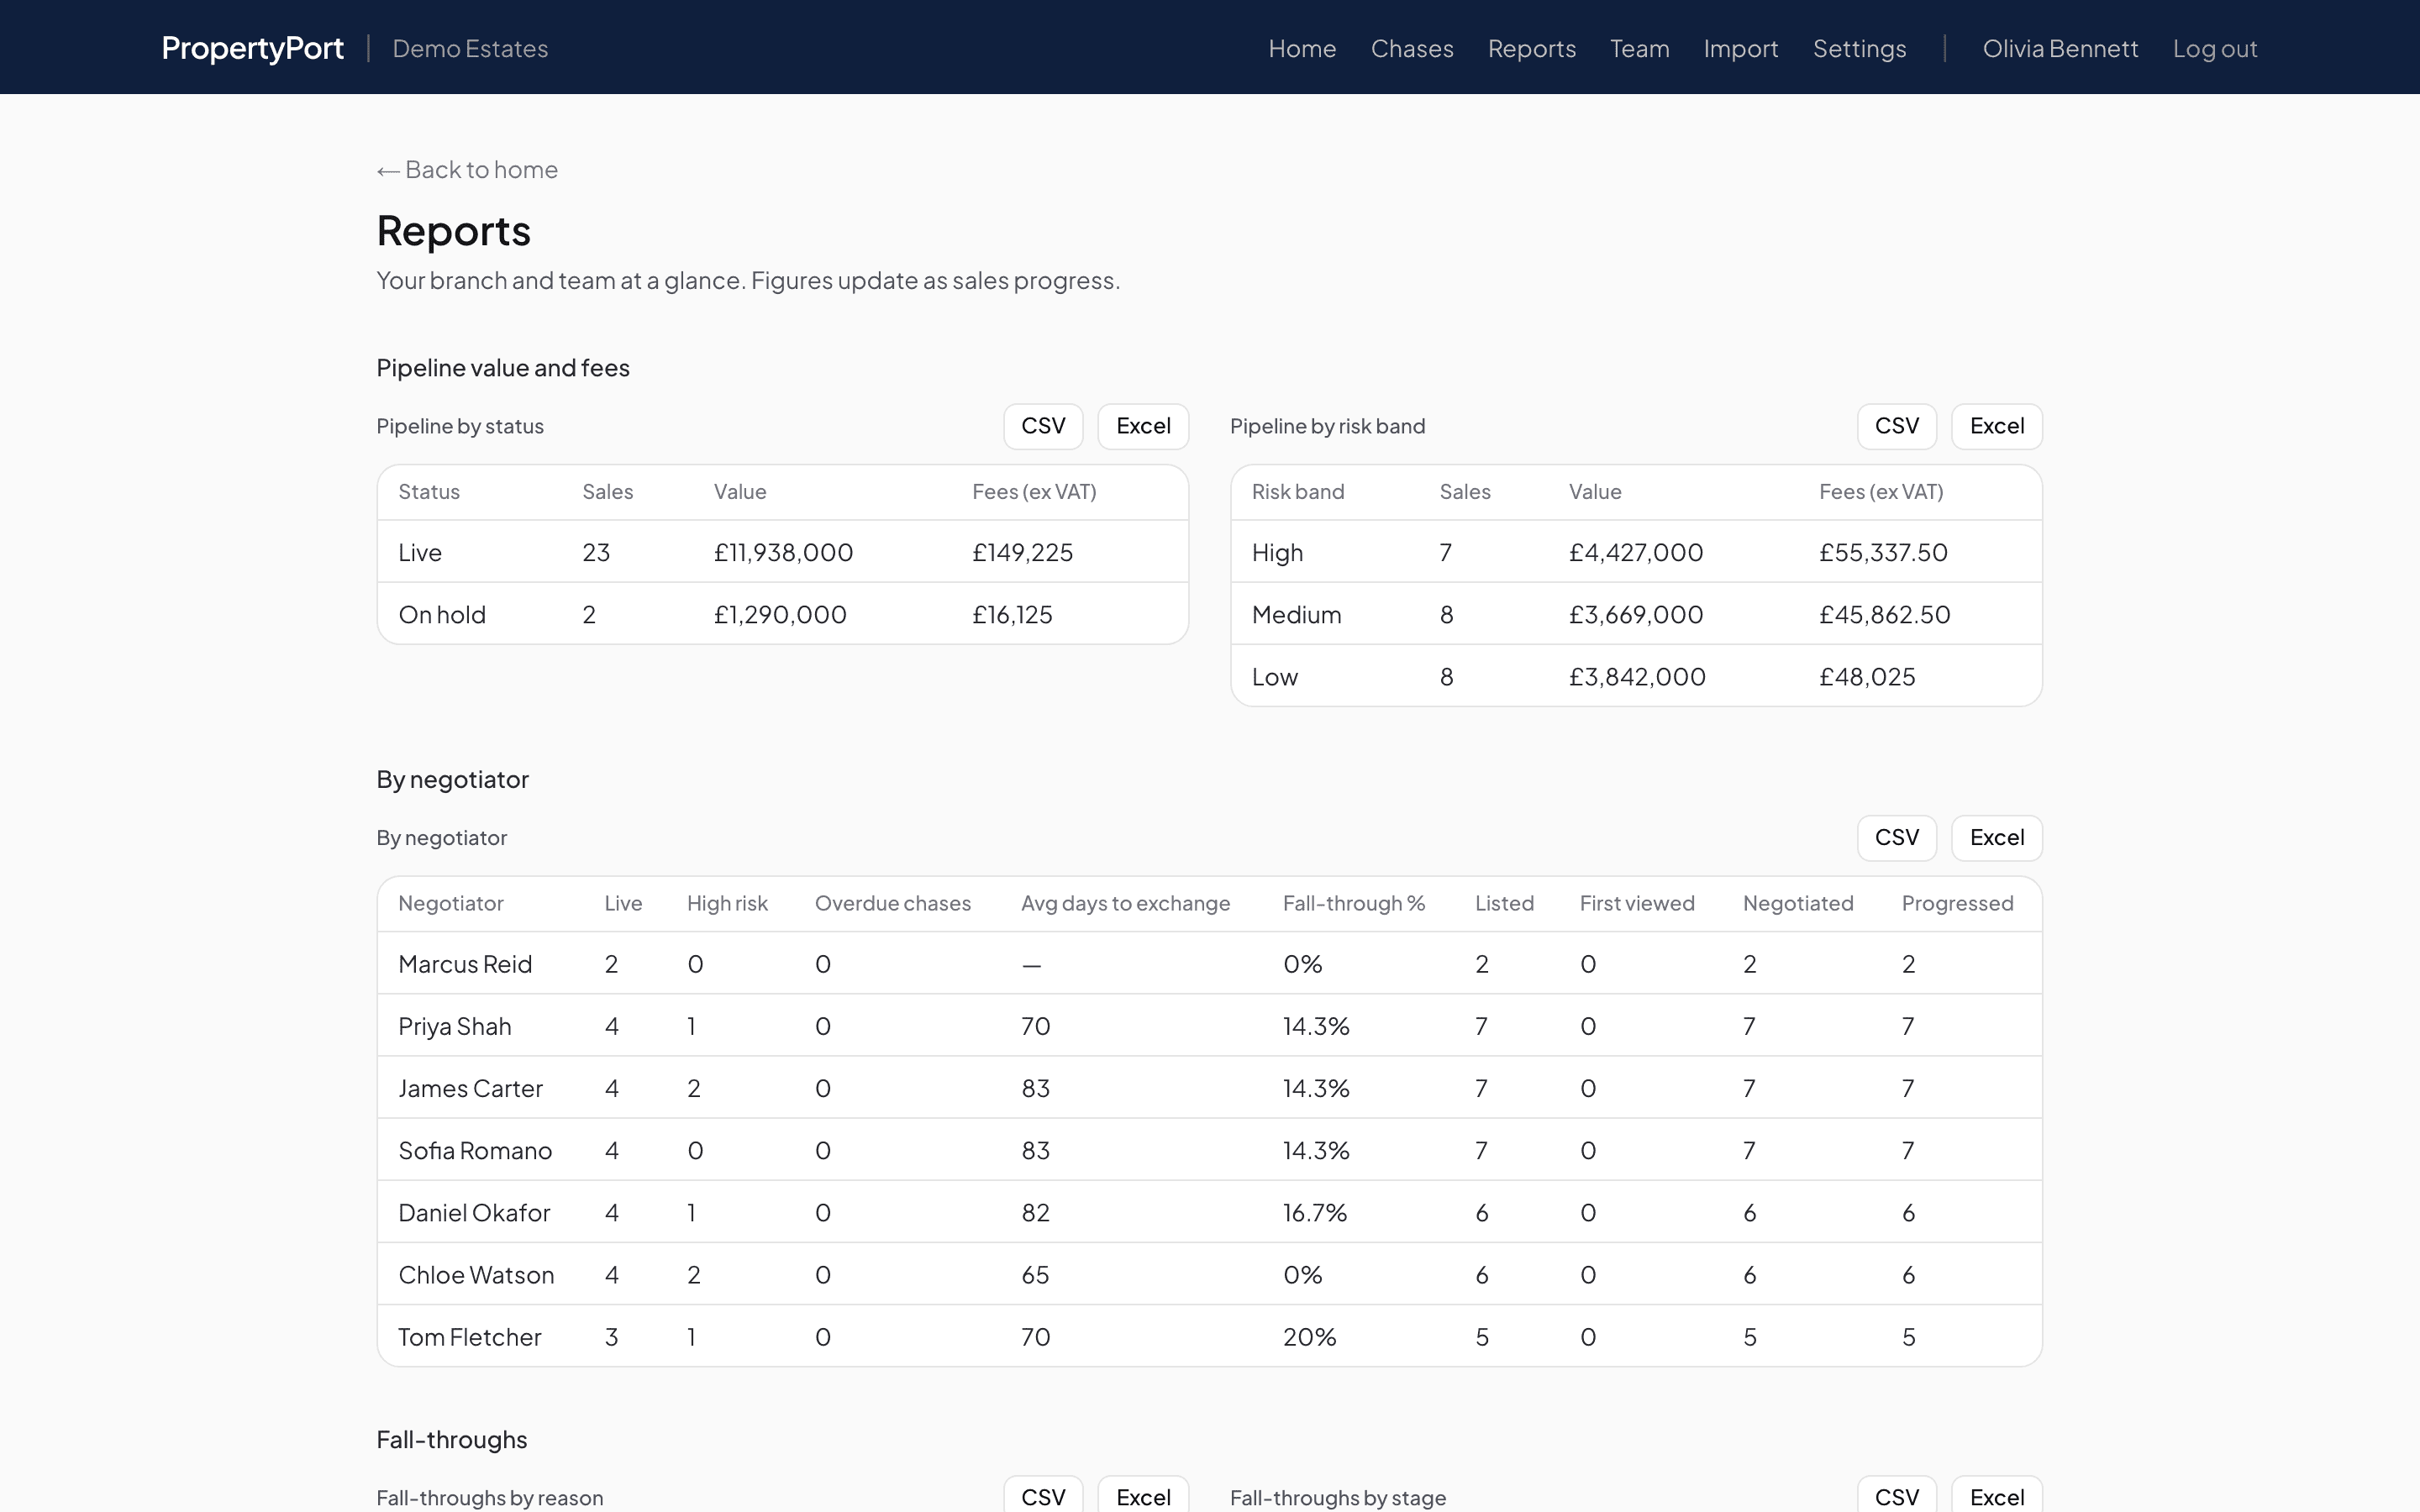This screenshot has height=1512, width=2420.
Task: Go to the Reports nav item
Action: click(x=1531, y=48)
